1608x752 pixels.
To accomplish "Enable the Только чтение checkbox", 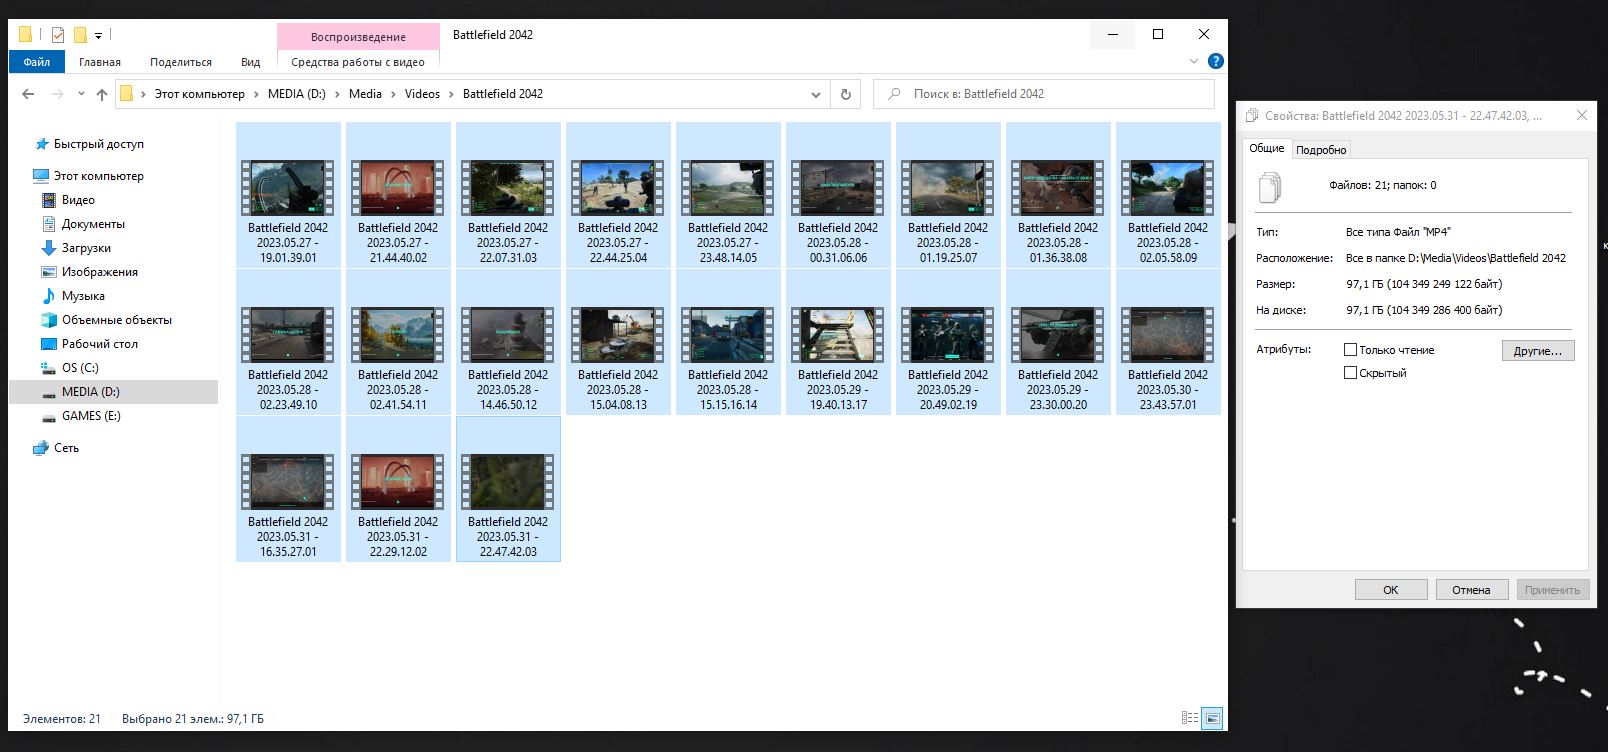I will click(1350, 350).
